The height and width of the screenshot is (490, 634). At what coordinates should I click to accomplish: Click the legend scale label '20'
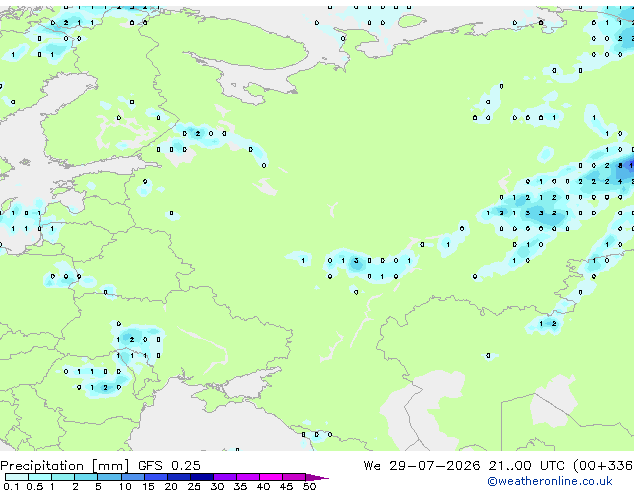point(171,486)
